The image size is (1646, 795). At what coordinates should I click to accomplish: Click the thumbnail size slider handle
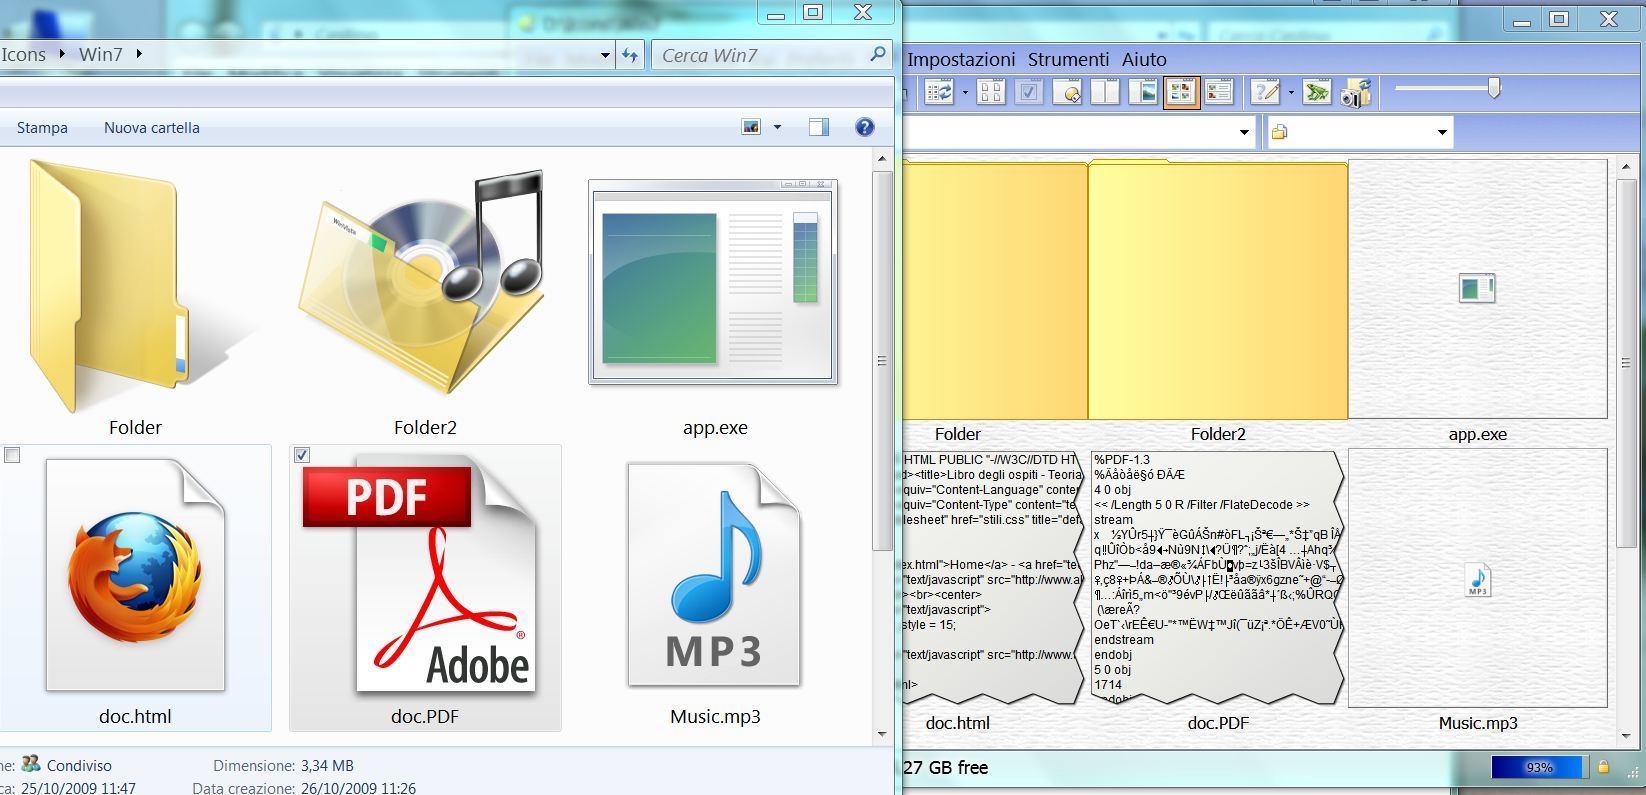(x=1494, y=88)
